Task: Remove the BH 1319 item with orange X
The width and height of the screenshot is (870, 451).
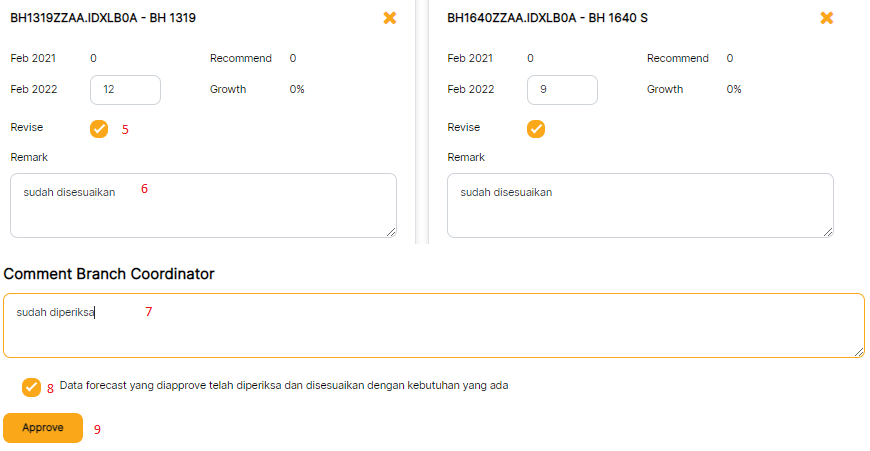Action: coord(390,18)
